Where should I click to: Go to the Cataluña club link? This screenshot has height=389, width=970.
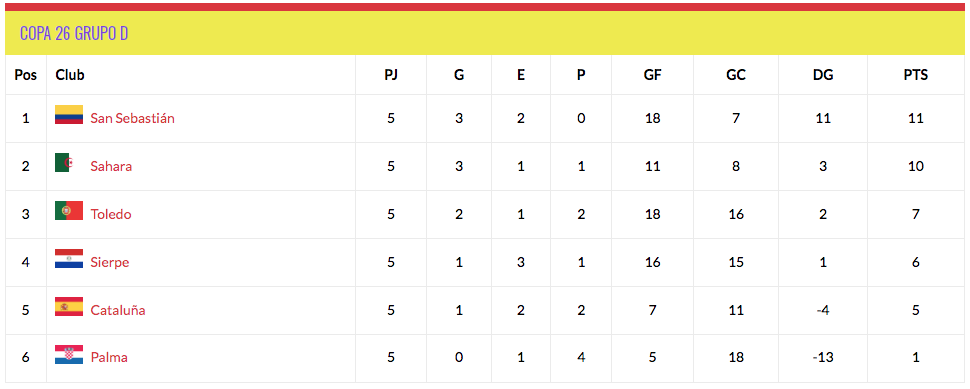[x=118, y=310]
